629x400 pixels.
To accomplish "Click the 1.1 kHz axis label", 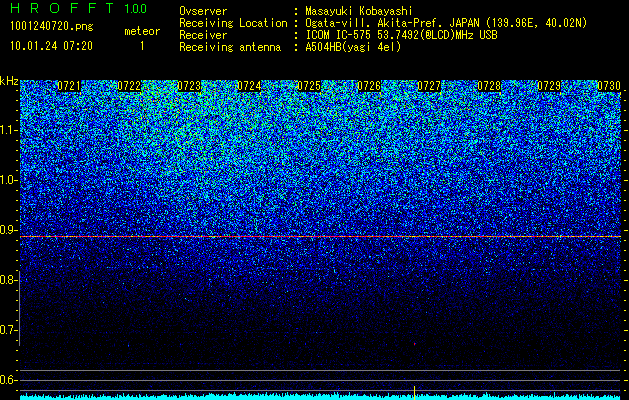I will pos(9,130).
